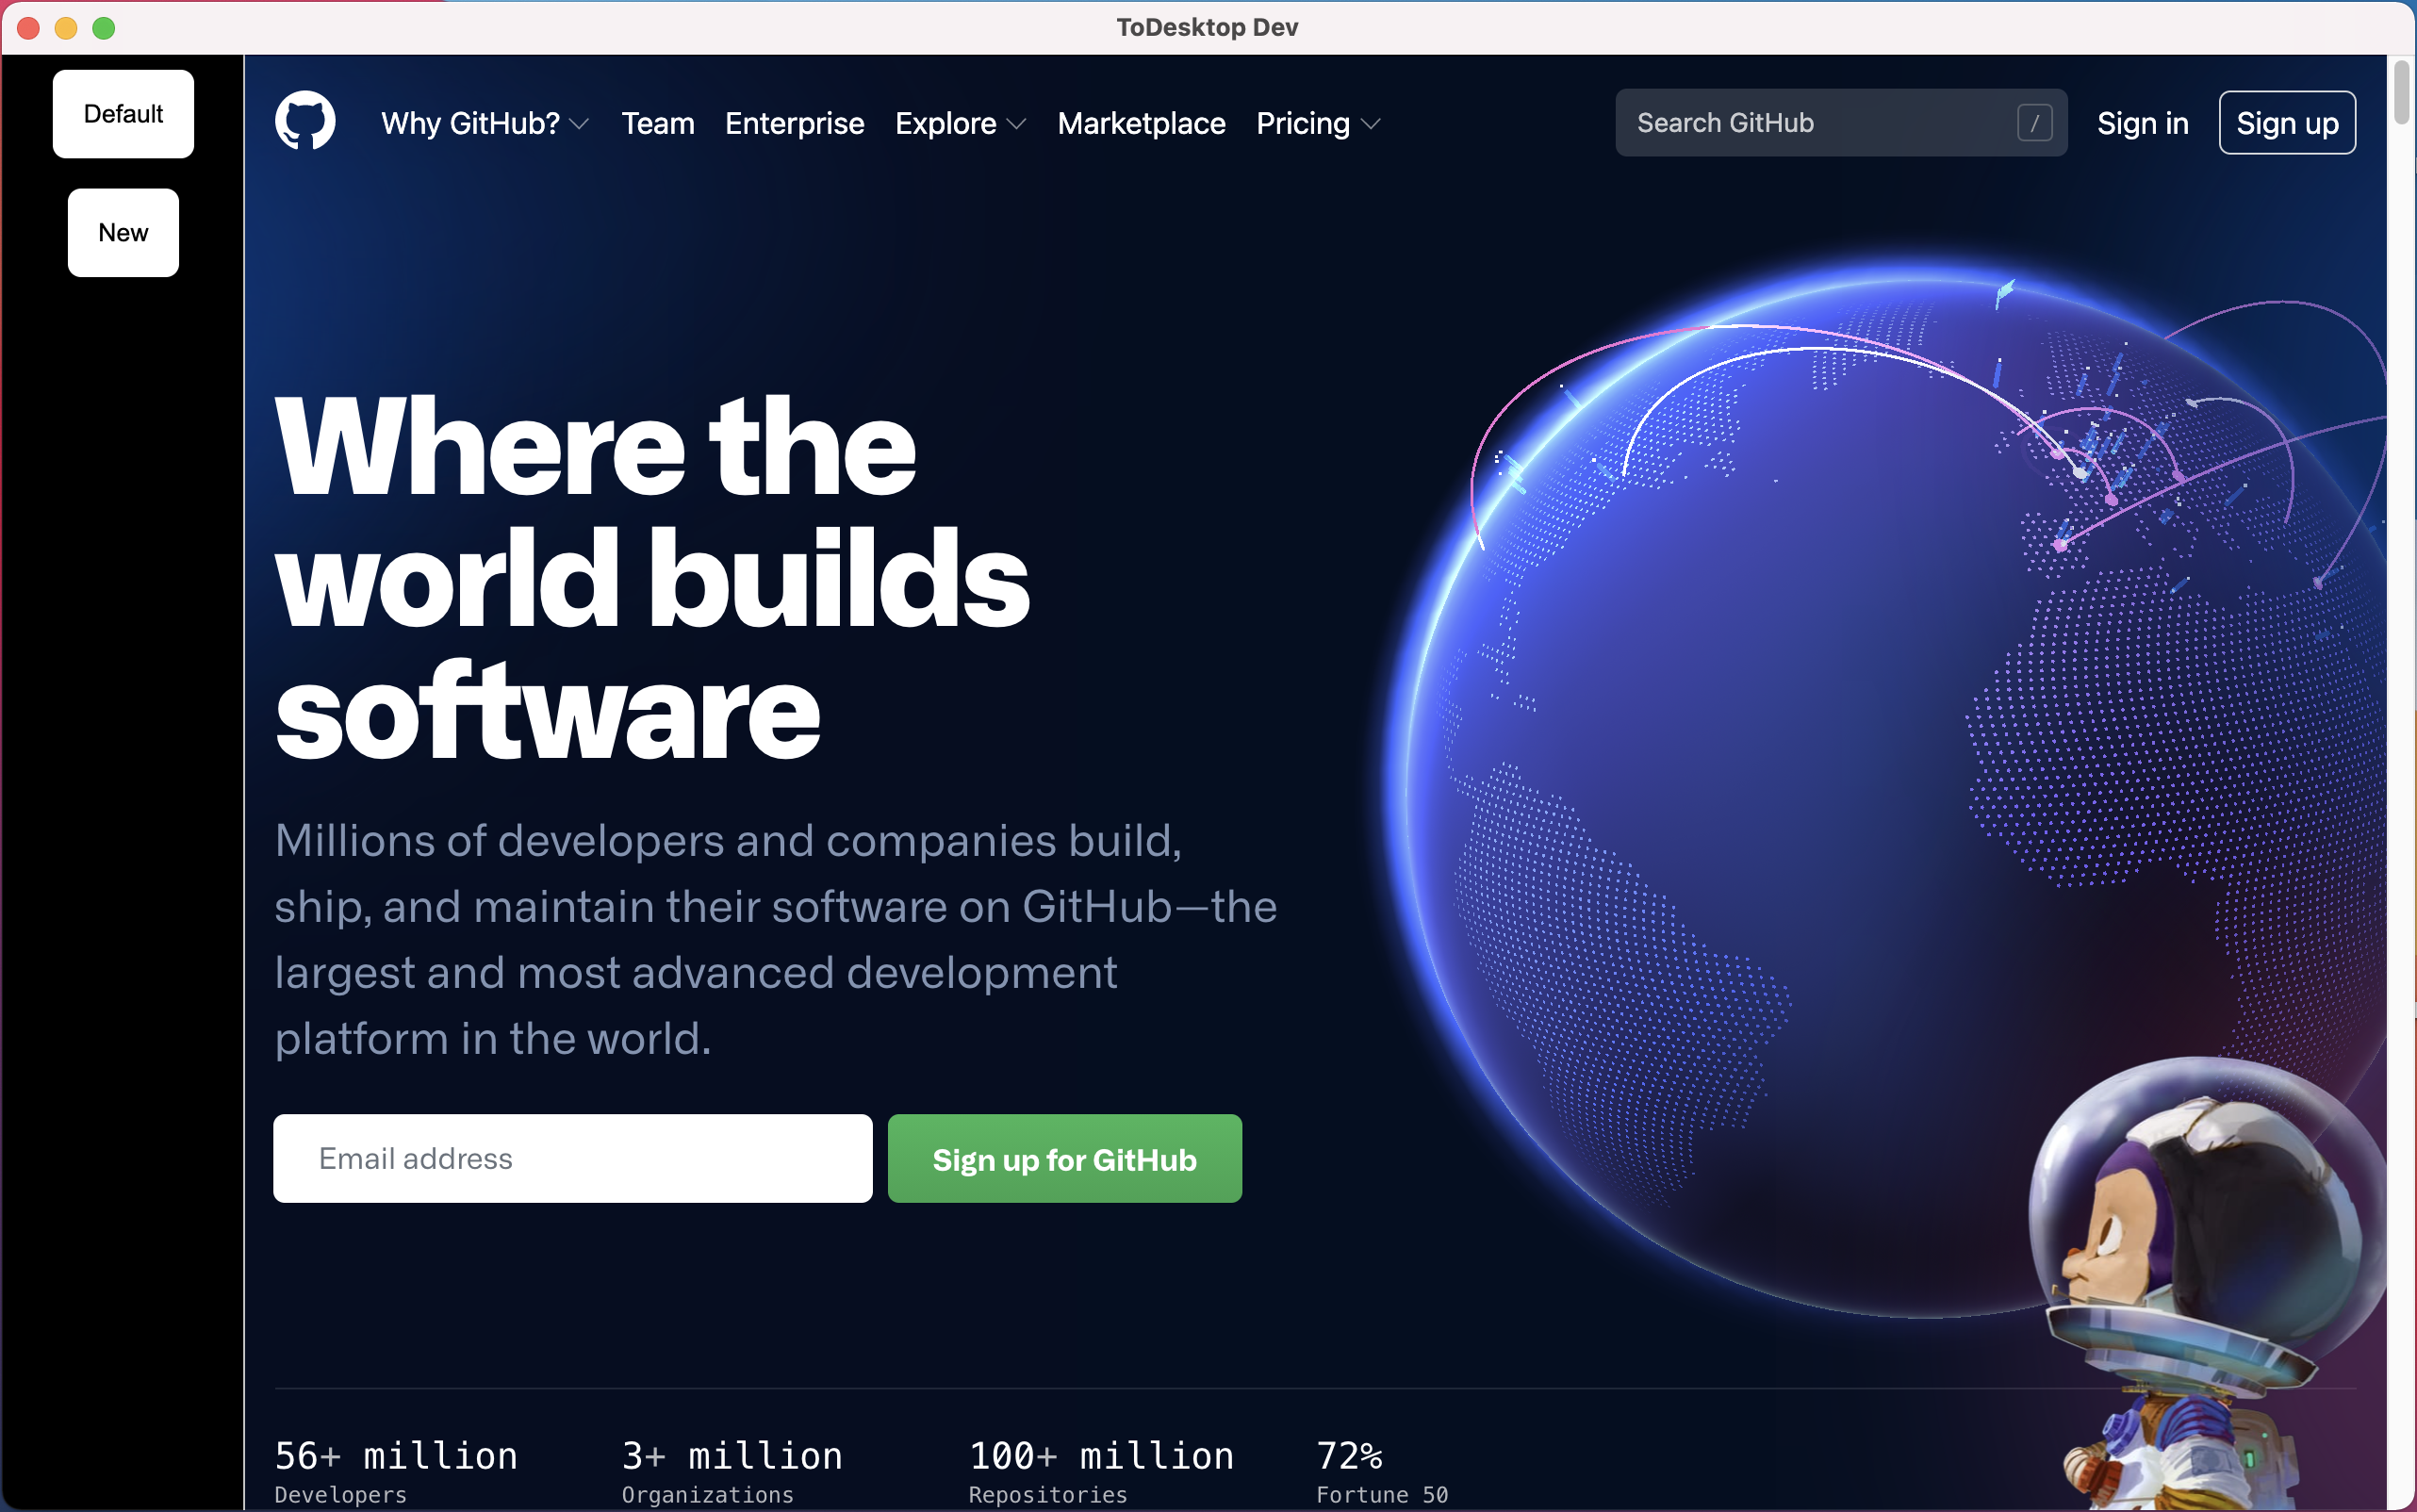Click the Sign up button in header
This screenshot has height=1512, width=2417.
tap(2286, 123)
